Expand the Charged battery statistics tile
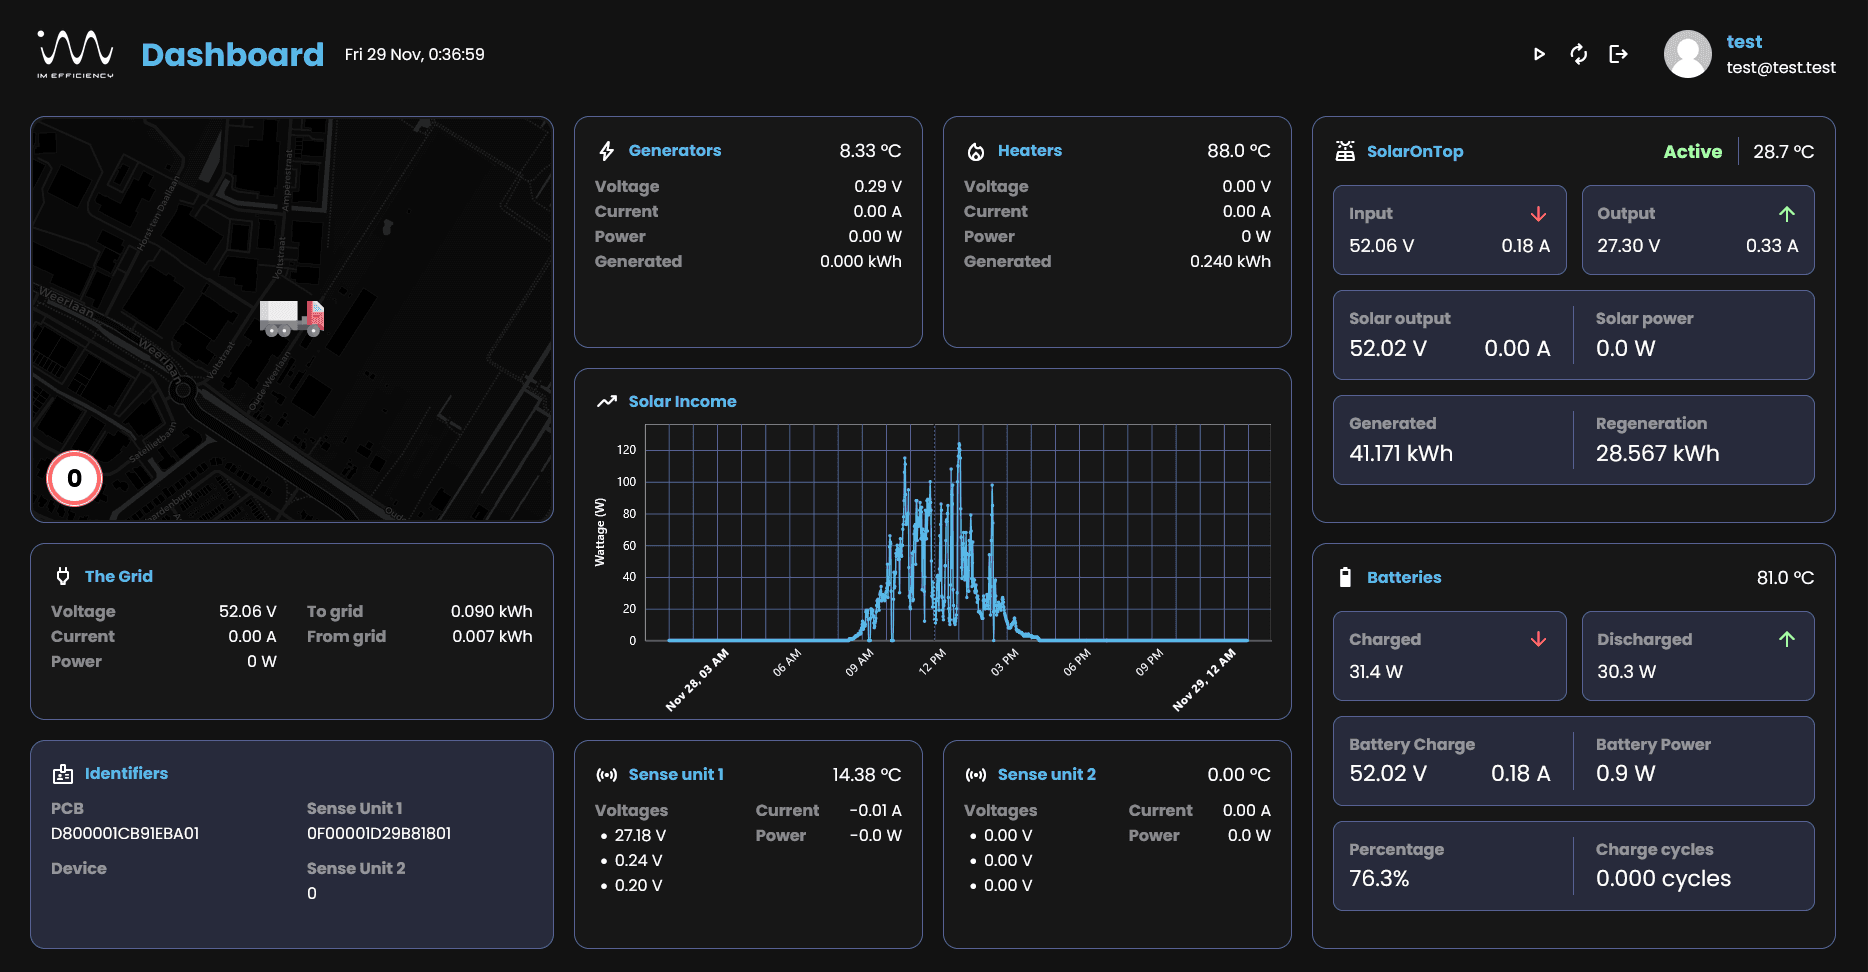1868x972 pixels. (x=1449, y=656)
